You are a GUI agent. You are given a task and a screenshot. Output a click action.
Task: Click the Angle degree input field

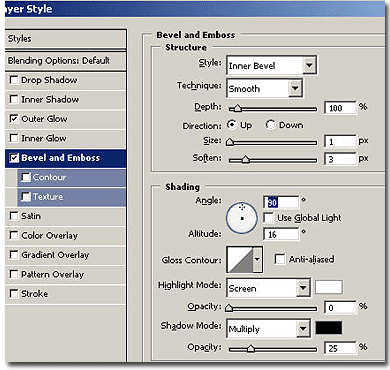pyautogui.click(x=281, y=202)
